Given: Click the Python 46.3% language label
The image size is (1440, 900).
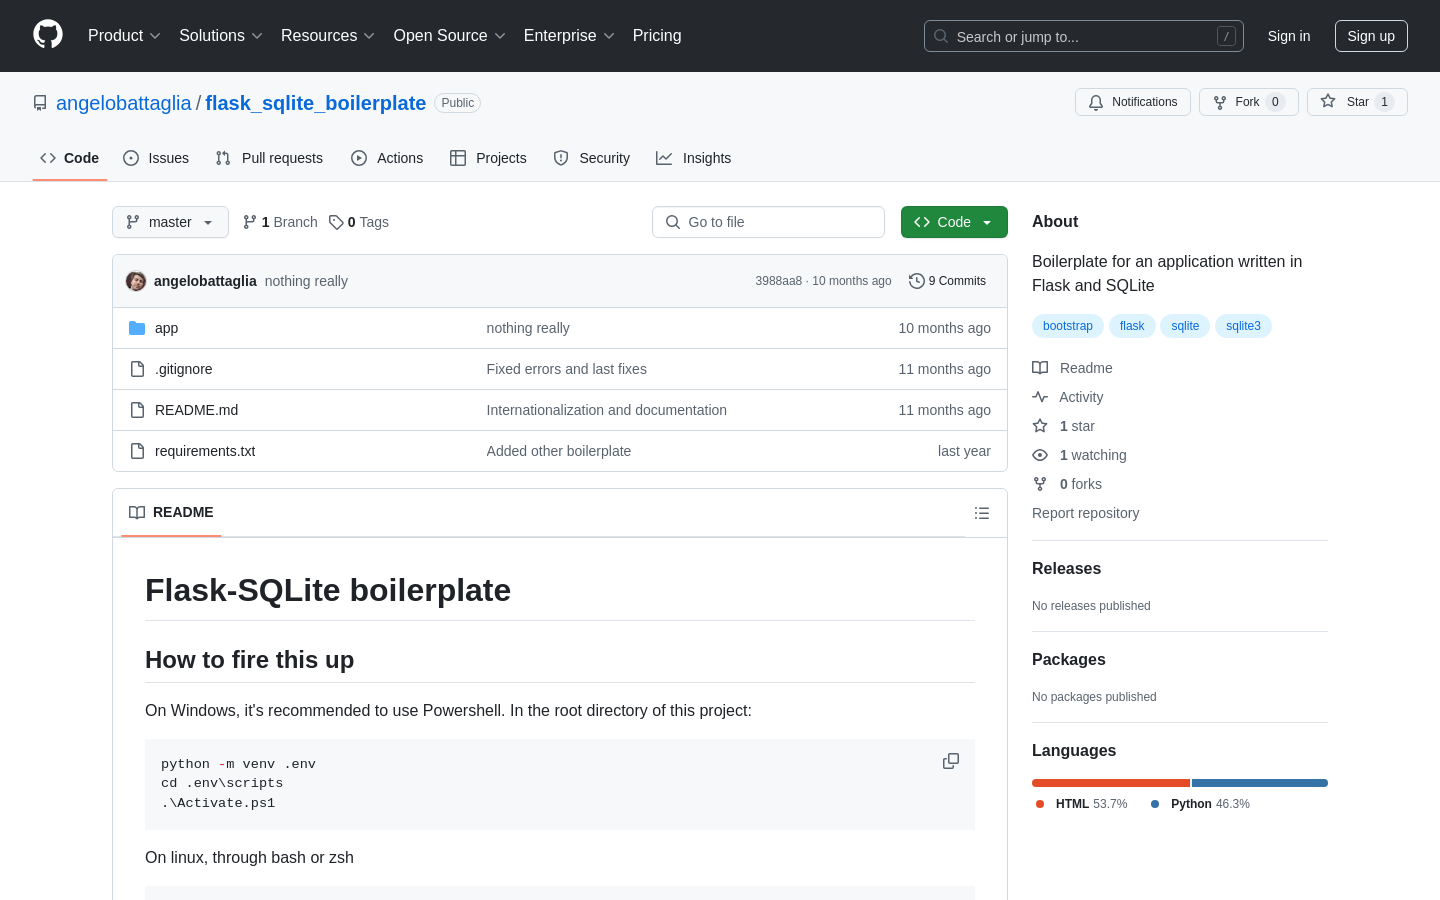Looking at the screenshot, I should point(1200,804).
